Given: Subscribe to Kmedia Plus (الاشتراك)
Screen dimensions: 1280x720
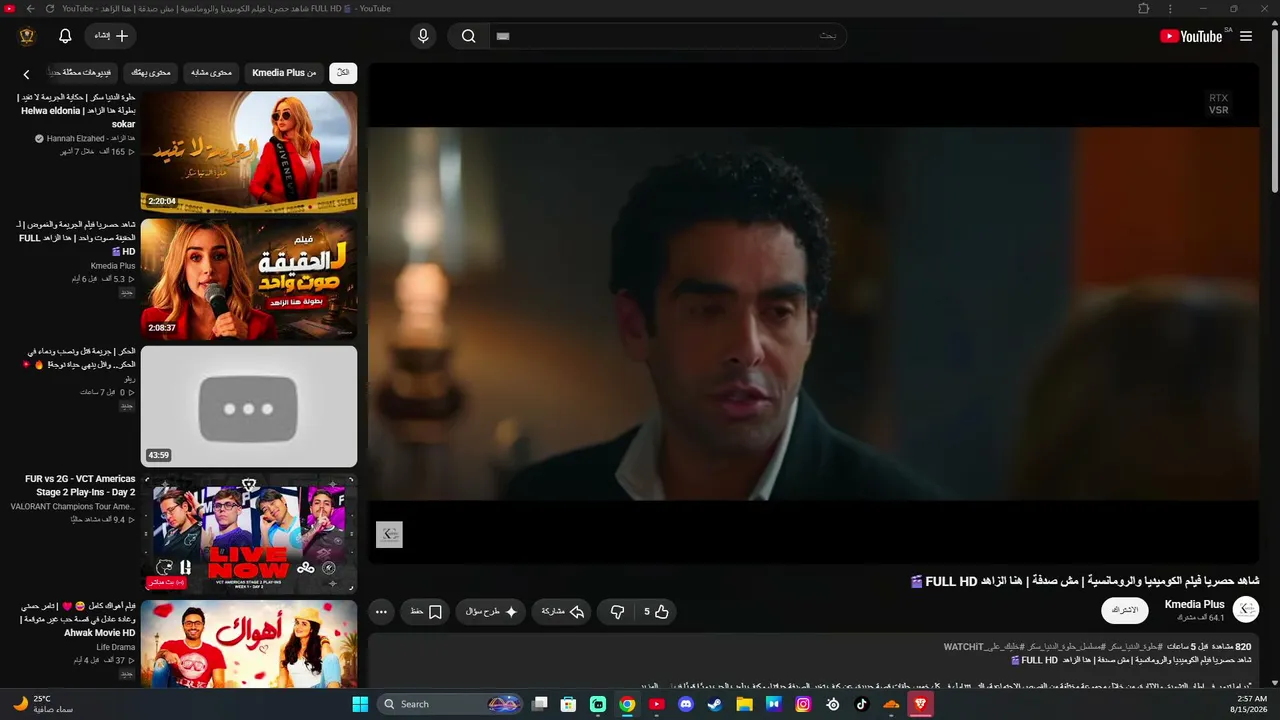Looking at the screenshot, I should tap(1125, 610).
